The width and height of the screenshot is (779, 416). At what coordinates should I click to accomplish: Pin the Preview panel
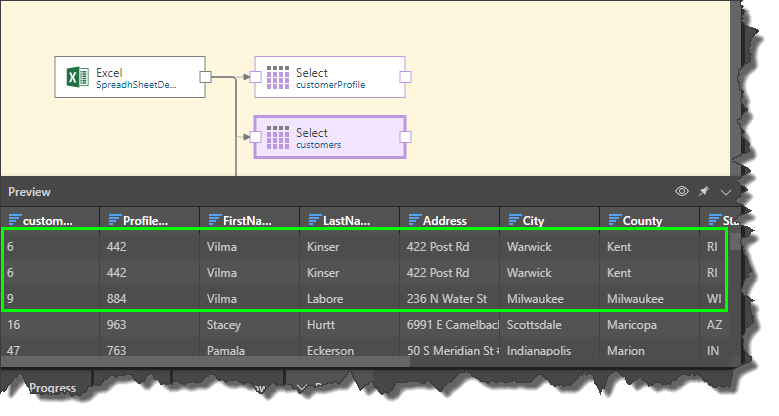tap(704, 191)
